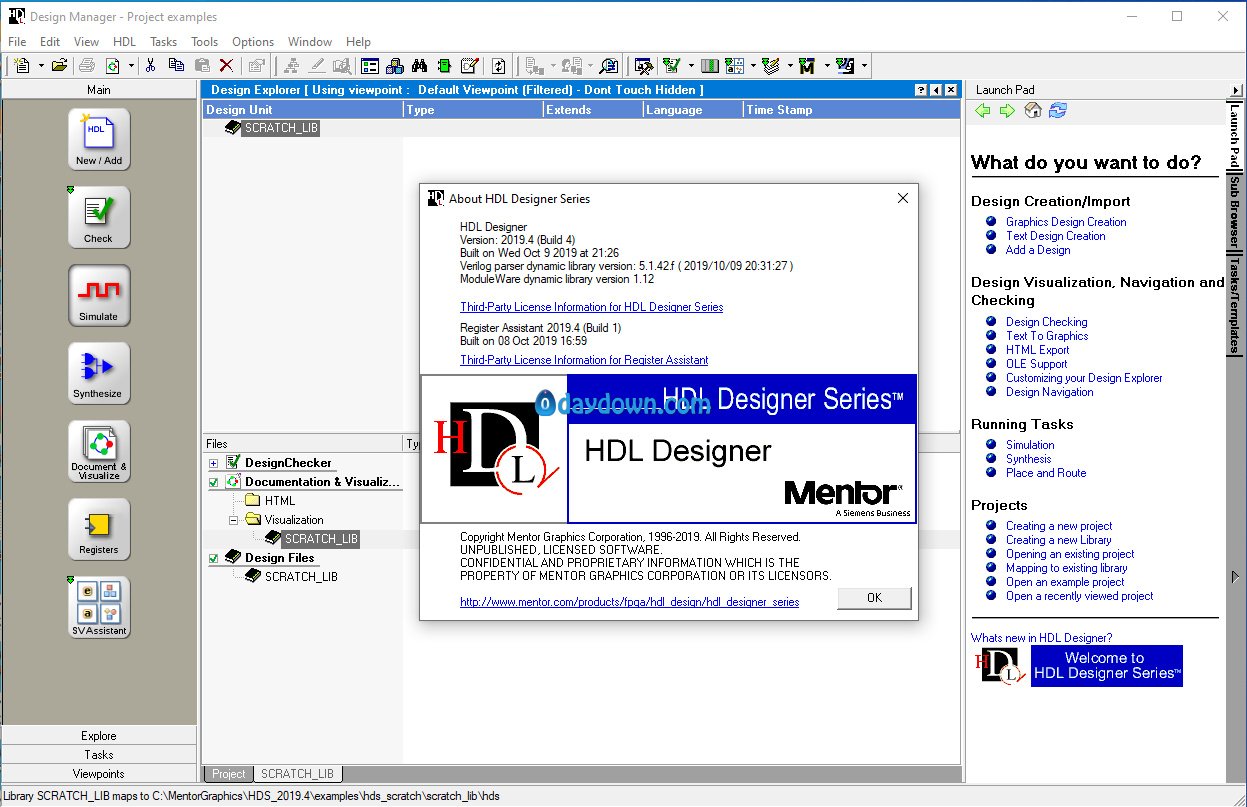This screenshot has width=1247, height=807.
Task: Toggle the Documentation & Visualization checkbox
Action: pos(213,482)
